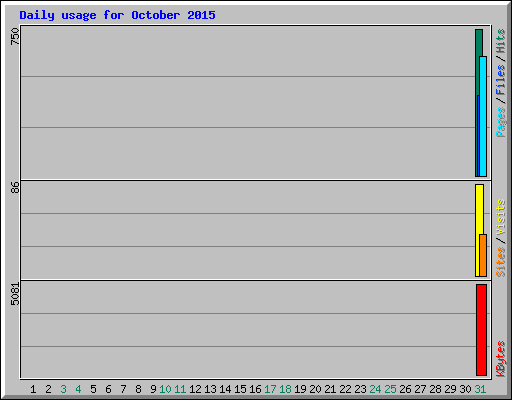The width and height of the screenshot is (512, 400).
Task: Click the Visits legend label
Action: 501,217
